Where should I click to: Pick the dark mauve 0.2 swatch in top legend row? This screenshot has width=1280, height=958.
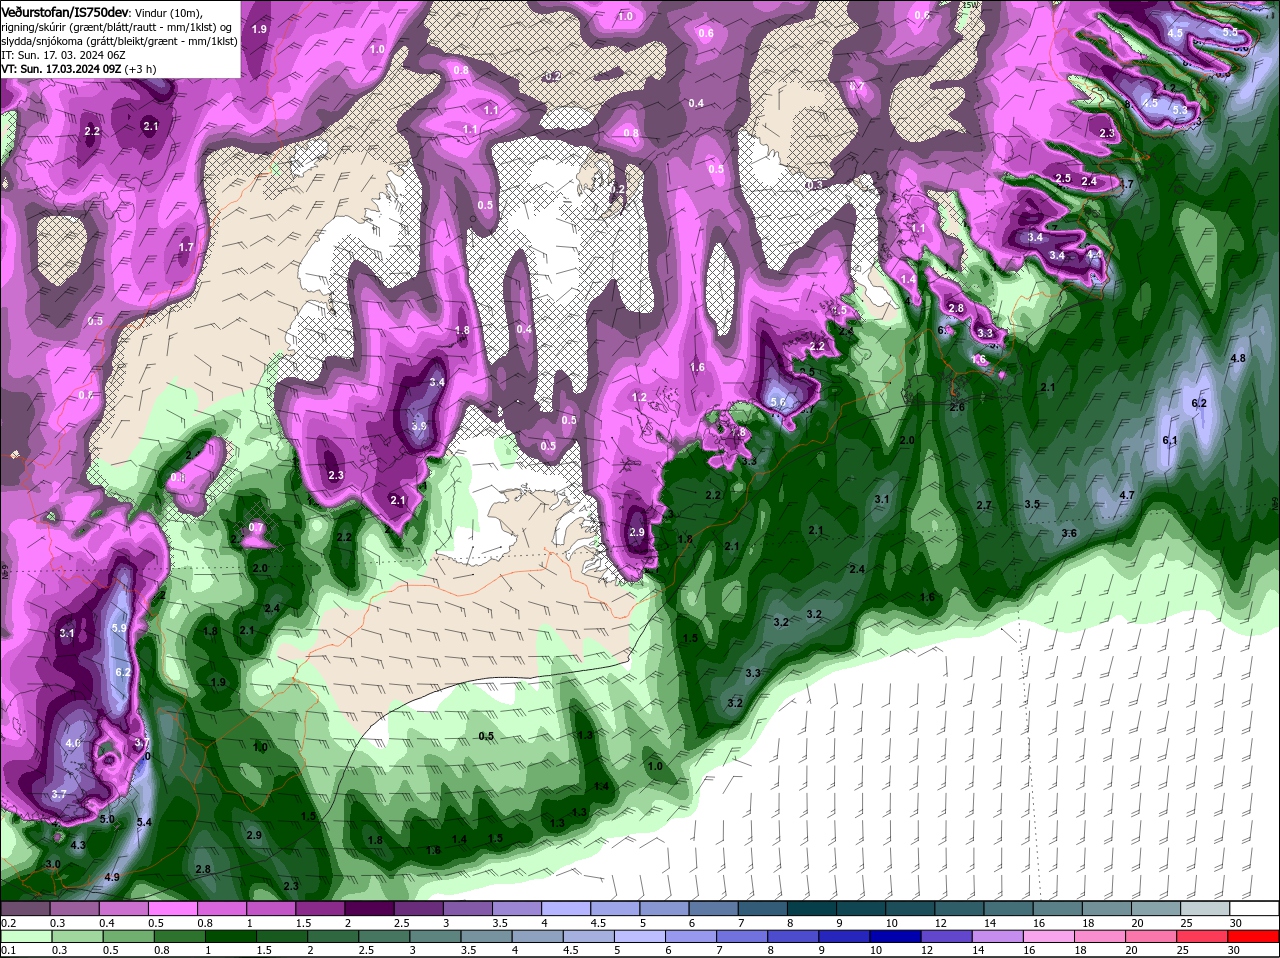coord(25,908)
